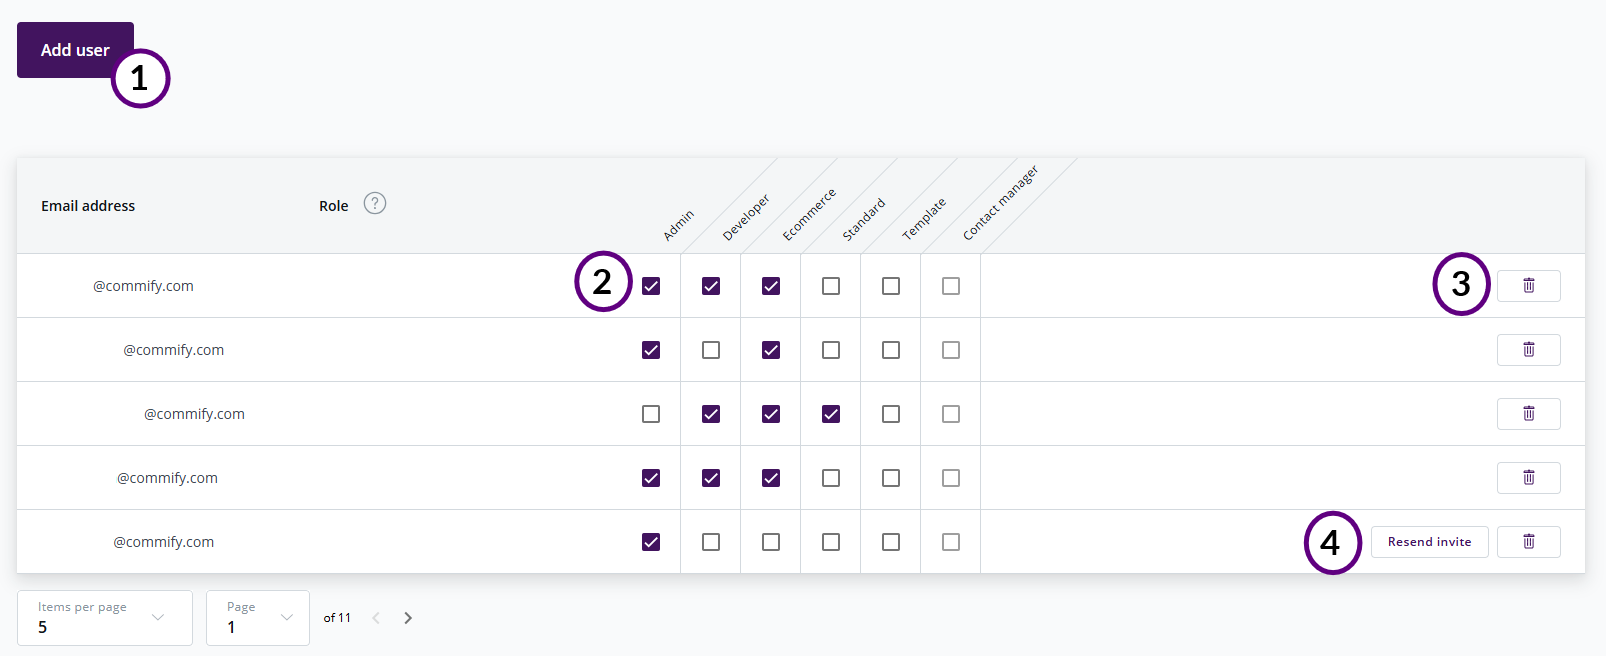Image resolution: width=1606 pixels, height=656 pixels.
Task: Click the trash icon on the second row
Action: click(1528, 349)
